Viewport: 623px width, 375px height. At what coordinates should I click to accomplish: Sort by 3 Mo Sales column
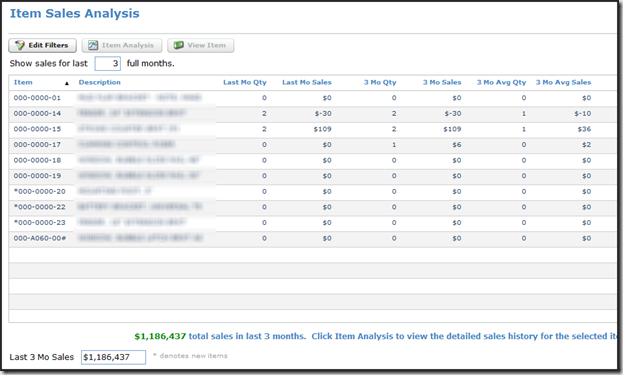(442, 82)
